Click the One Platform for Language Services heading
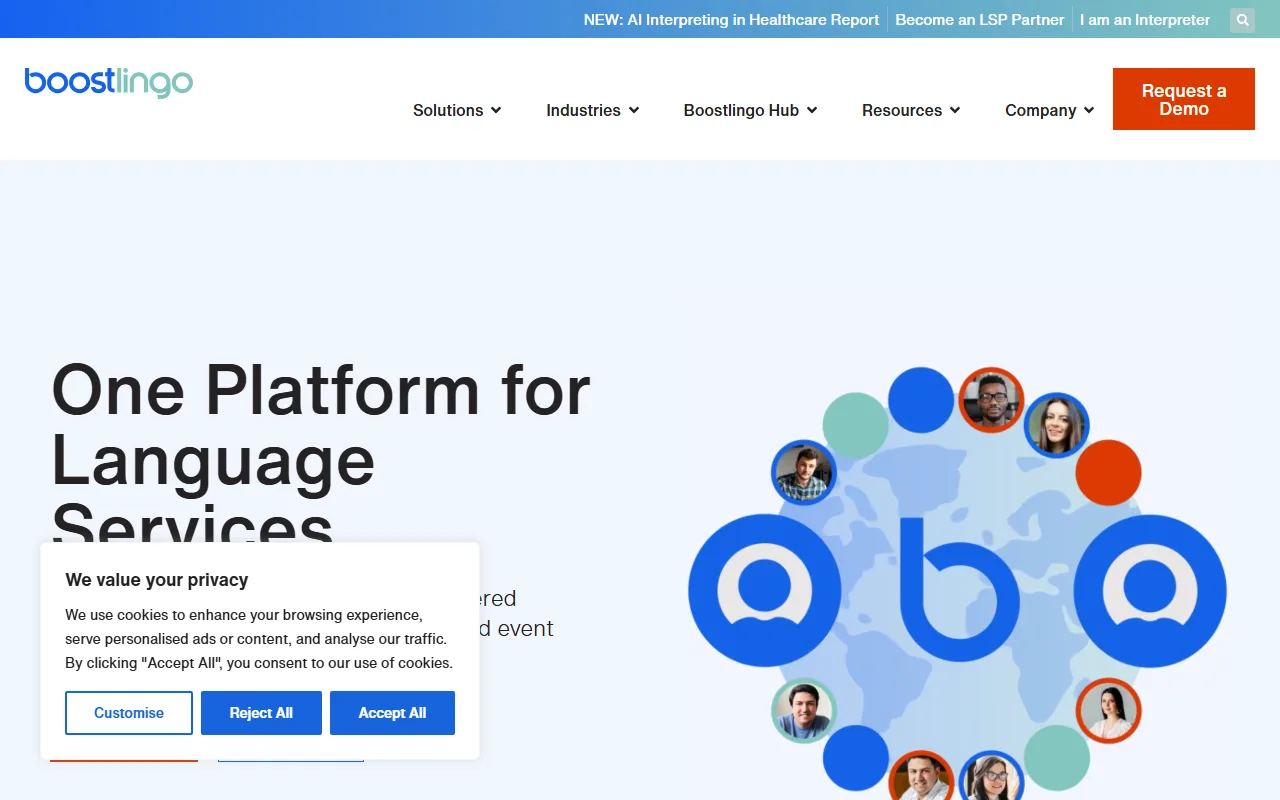 pos(321,460)
